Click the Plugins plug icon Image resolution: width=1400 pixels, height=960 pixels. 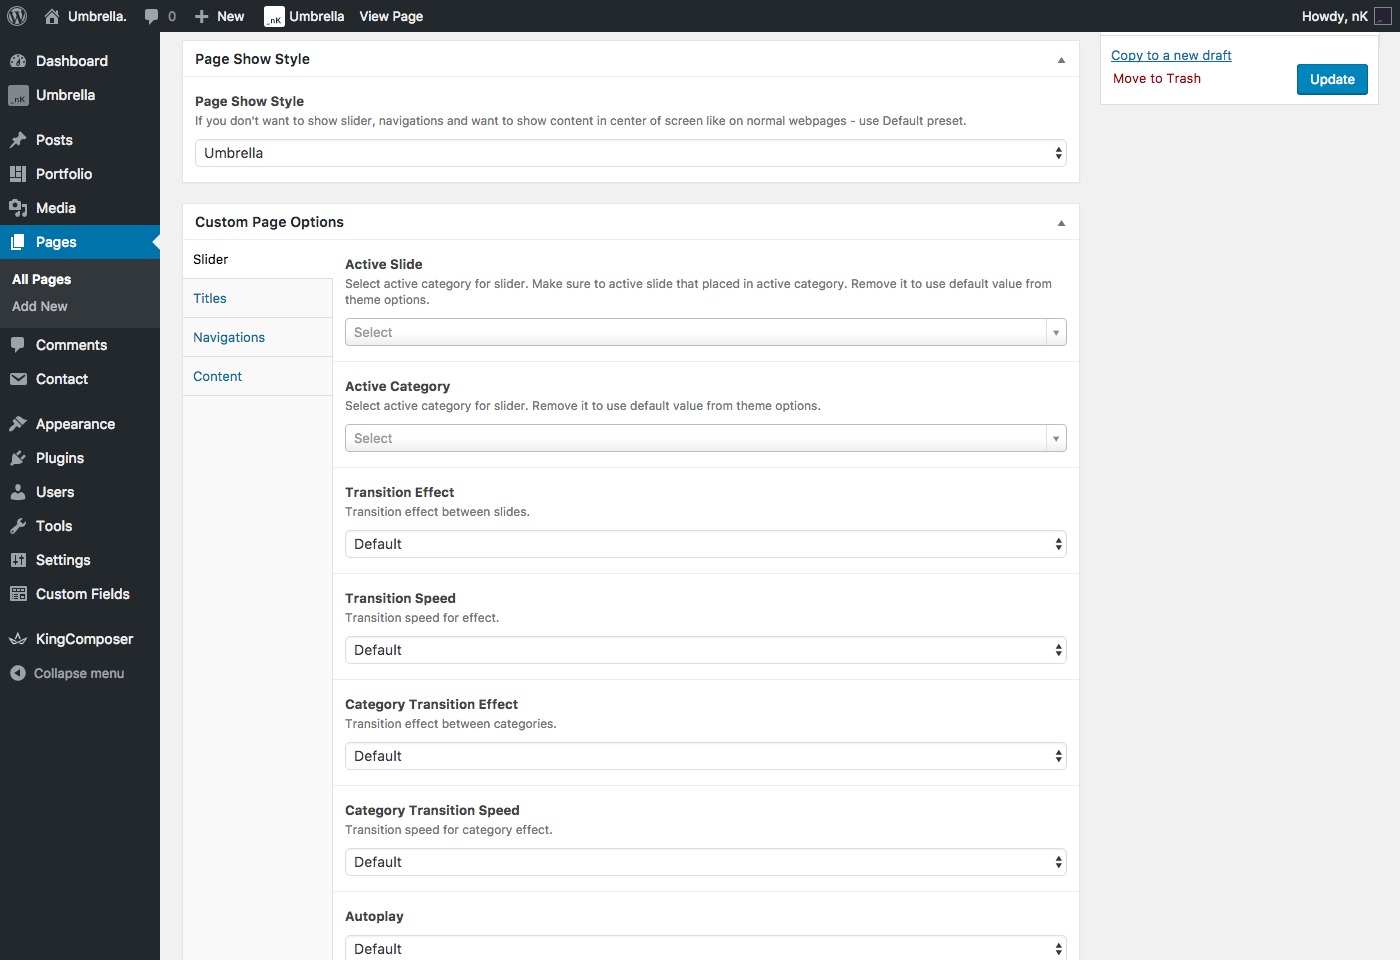tap(18, 458)
